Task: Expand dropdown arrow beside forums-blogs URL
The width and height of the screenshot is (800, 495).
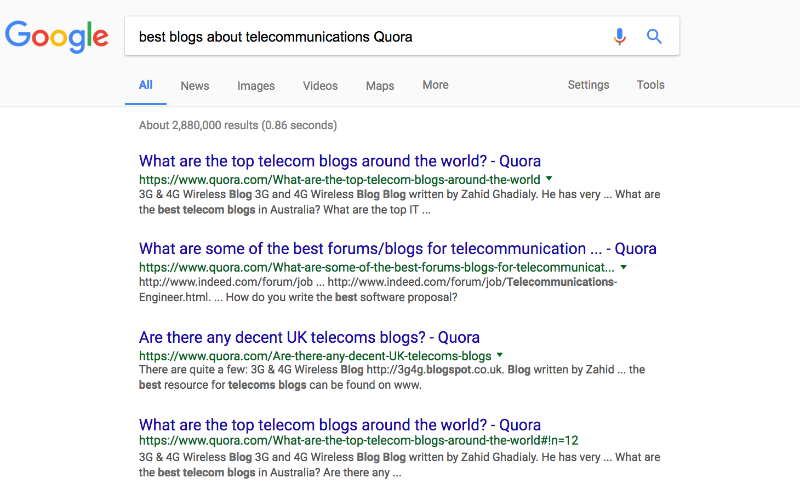Action: (x=623, y=267)
